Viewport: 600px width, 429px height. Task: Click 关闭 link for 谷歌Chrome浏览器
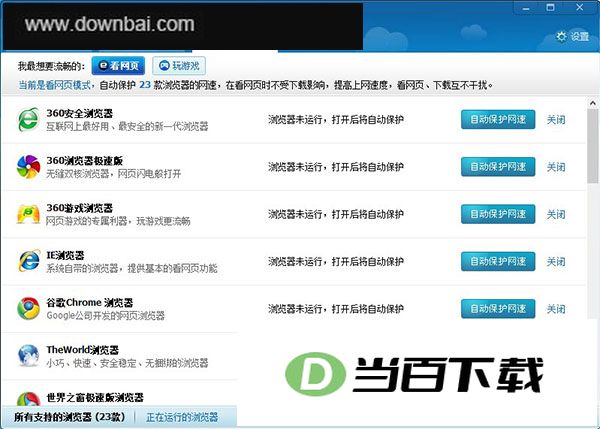pos(556,309)
